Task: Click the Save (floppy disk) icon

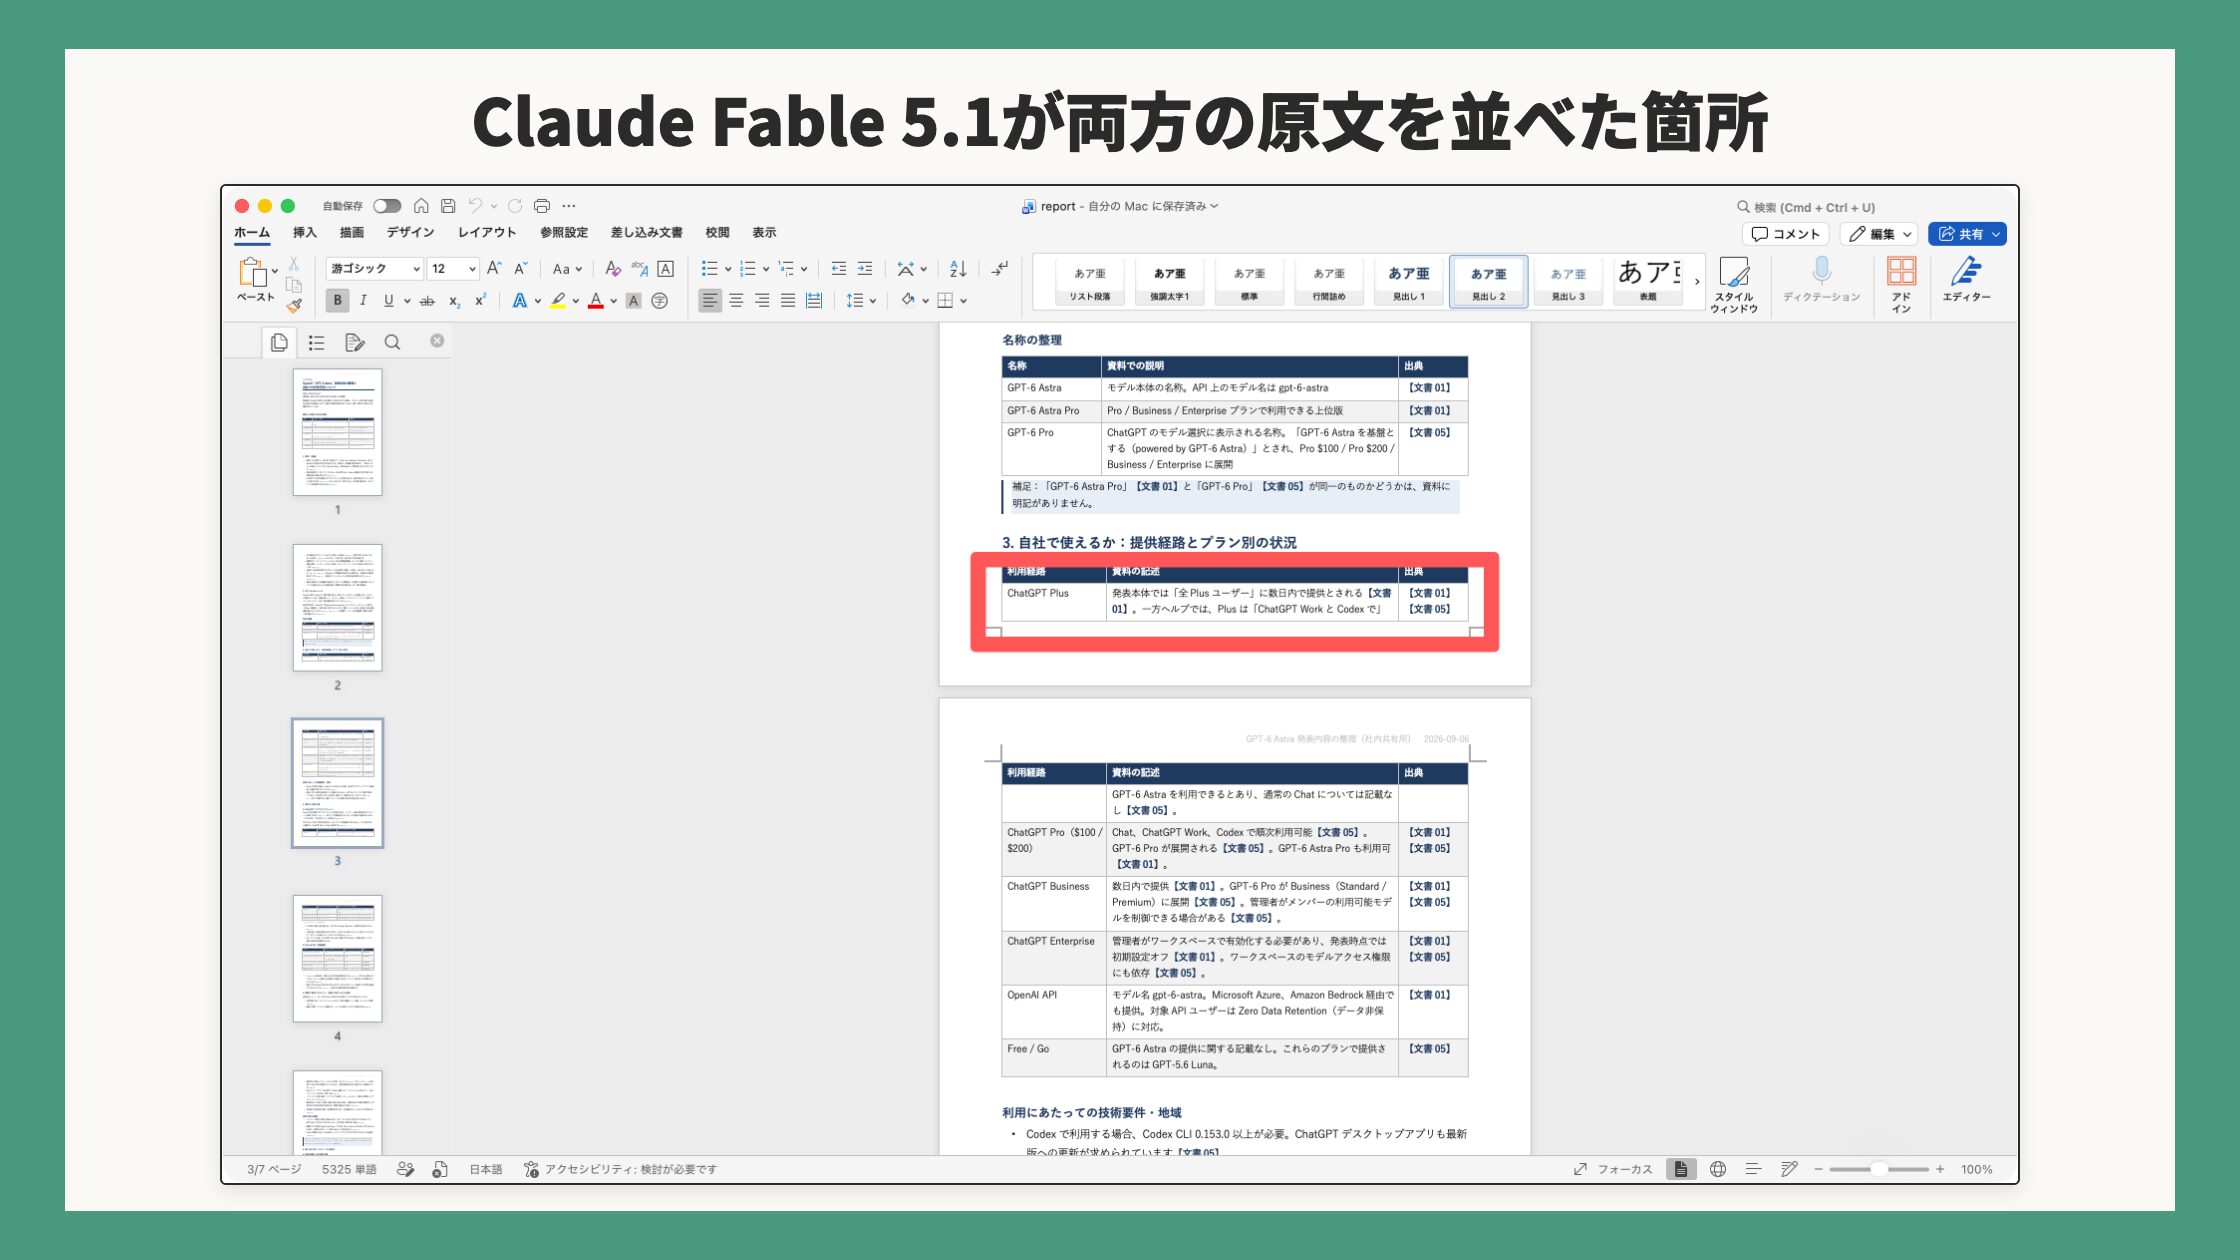Action: click(448, 206)
